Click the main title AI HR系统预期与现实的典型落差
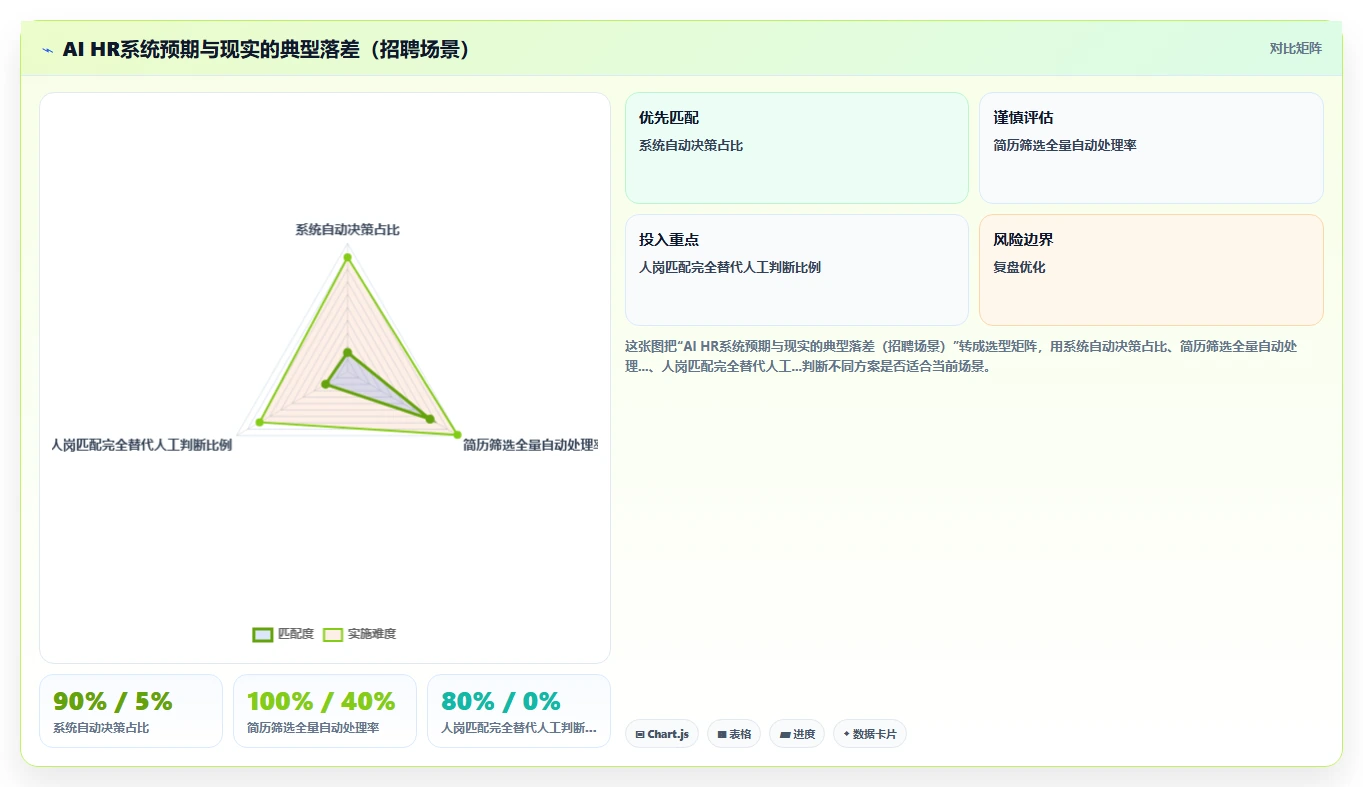 tap(267, 50)
